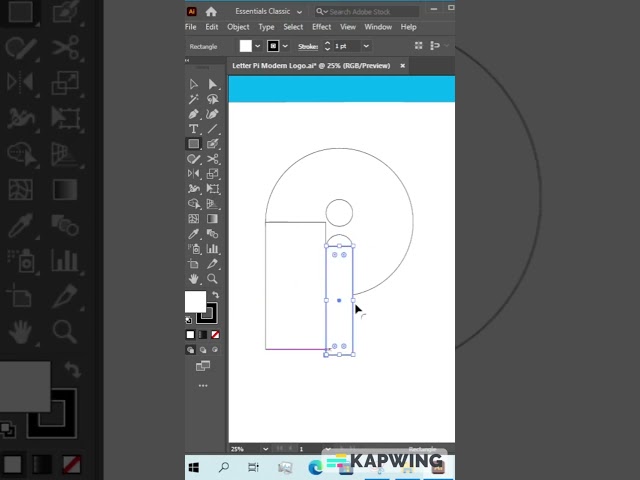Reset to default fill and stroke
This screenshot has width=640, height=480.
[x=189, y=320]
